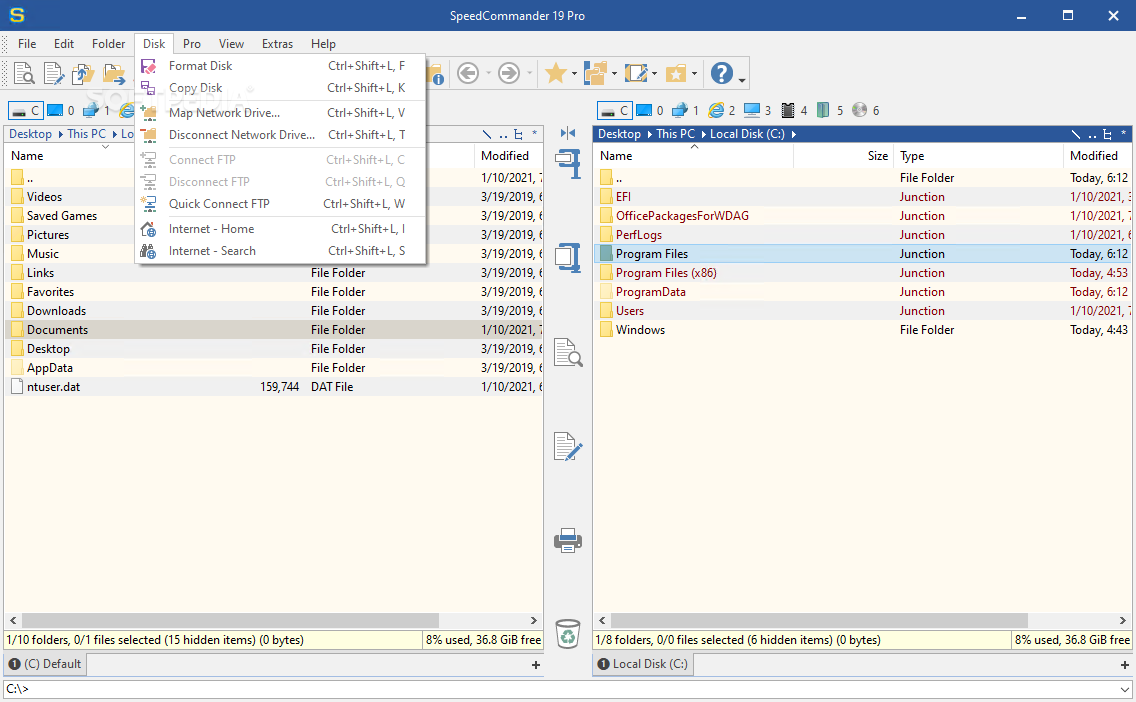
Task: Choose Disconnect Network Drive menu entry
Action: (x=280, y=135)
